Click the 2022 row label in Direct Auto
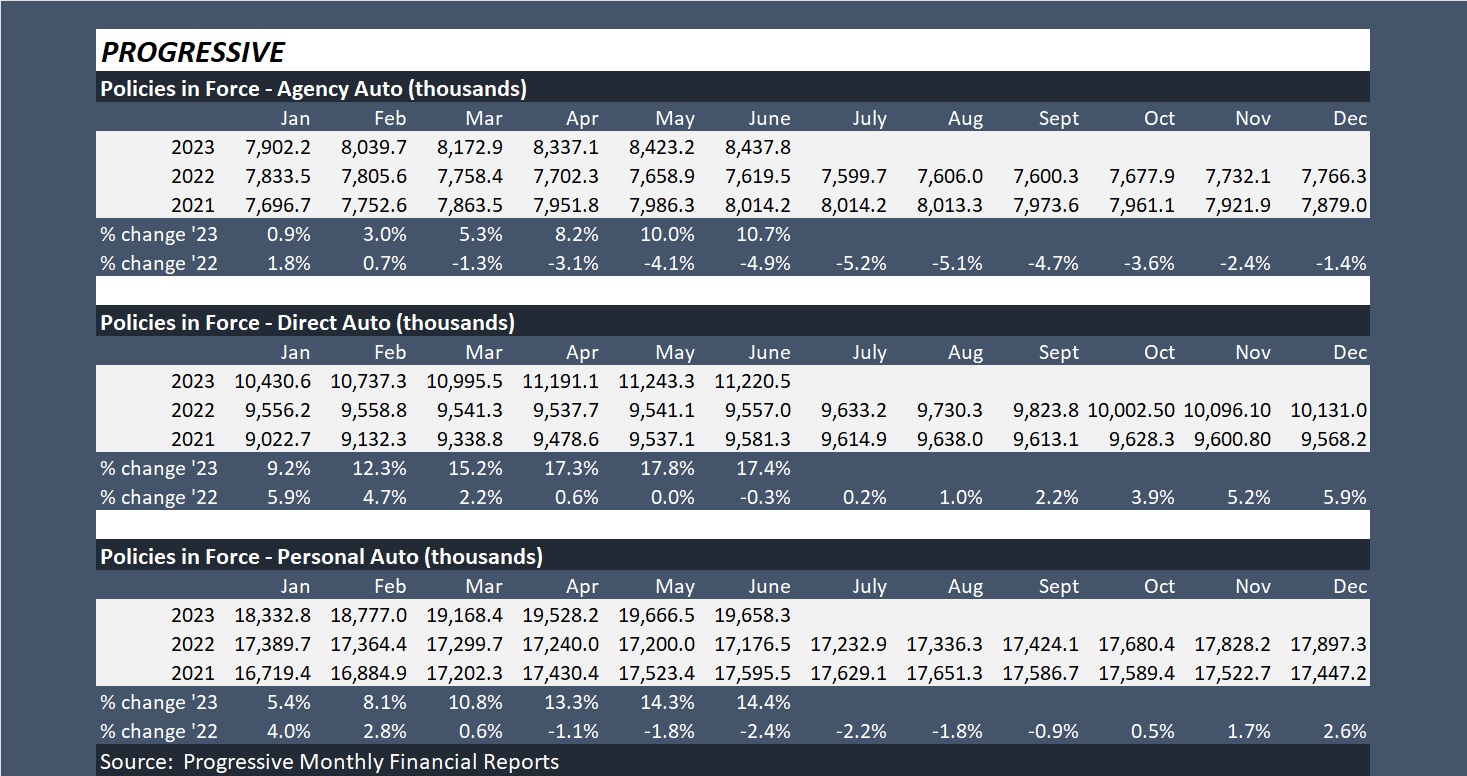This screenshot has height=776, width=1467. click(x=192, y=410)
